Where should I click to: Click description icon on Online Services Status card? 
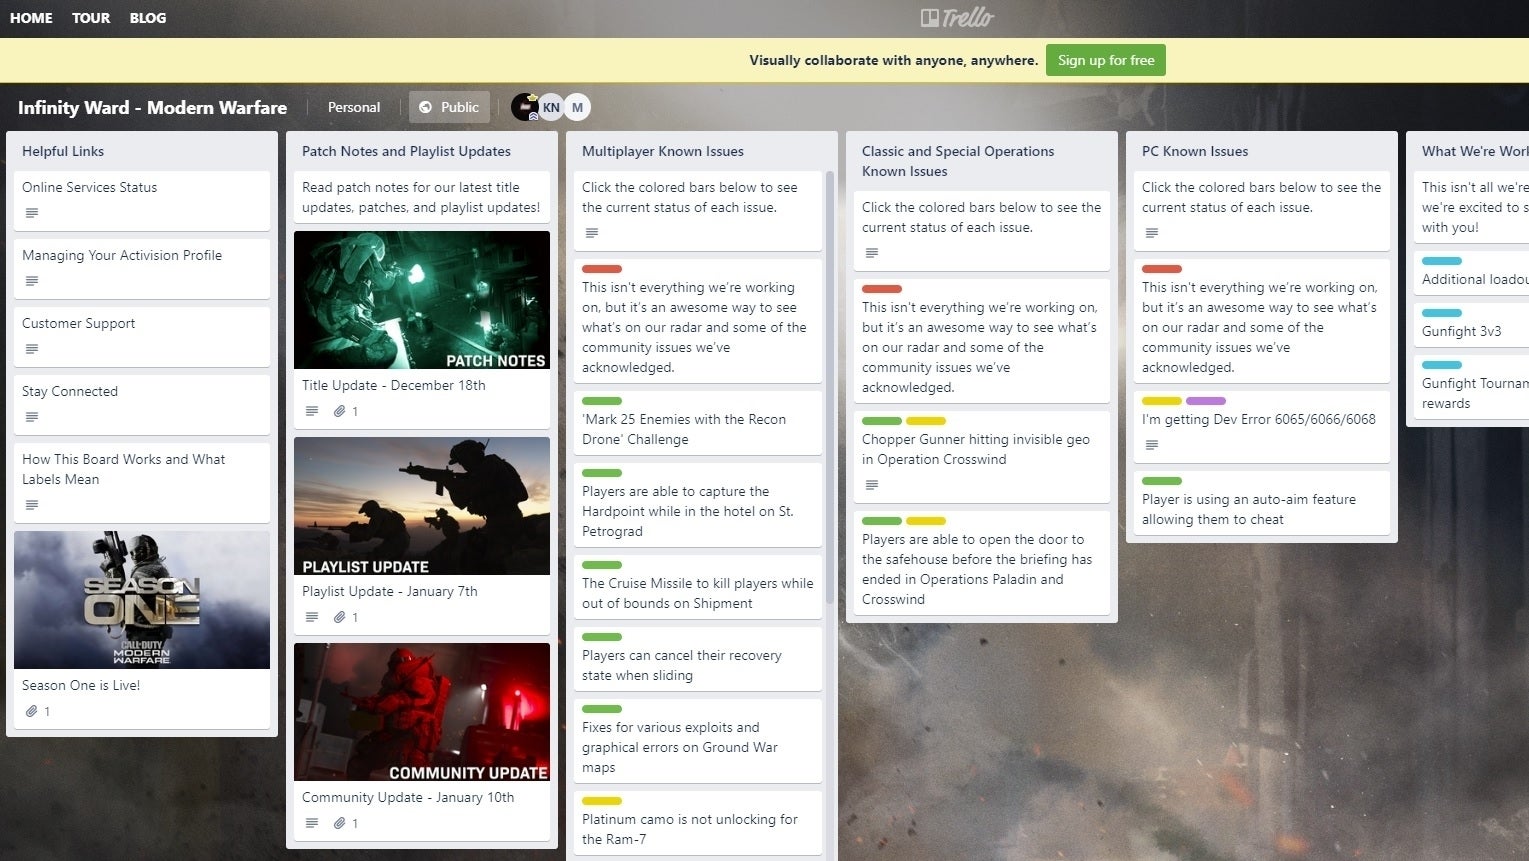click(x=32, y=213)
